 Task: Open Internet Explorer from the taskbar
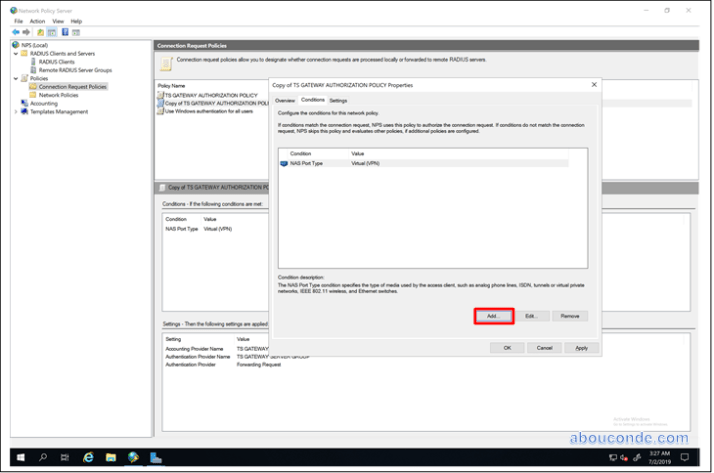(x=88, y=457)
